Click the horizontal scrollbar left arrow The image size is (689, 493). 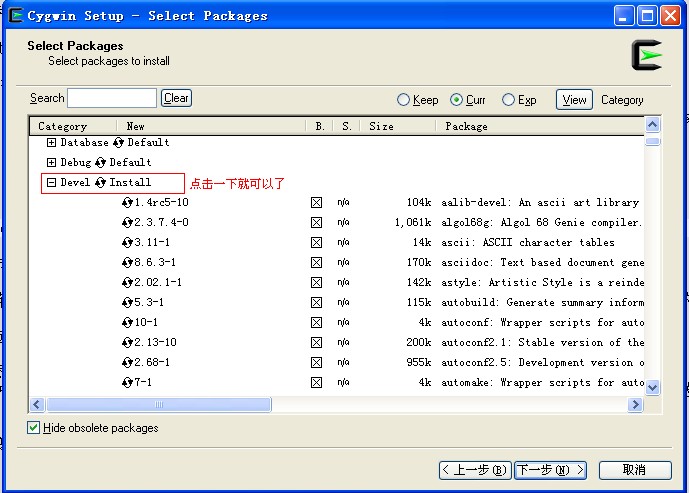pyautogui.click(x=36, y=405)
